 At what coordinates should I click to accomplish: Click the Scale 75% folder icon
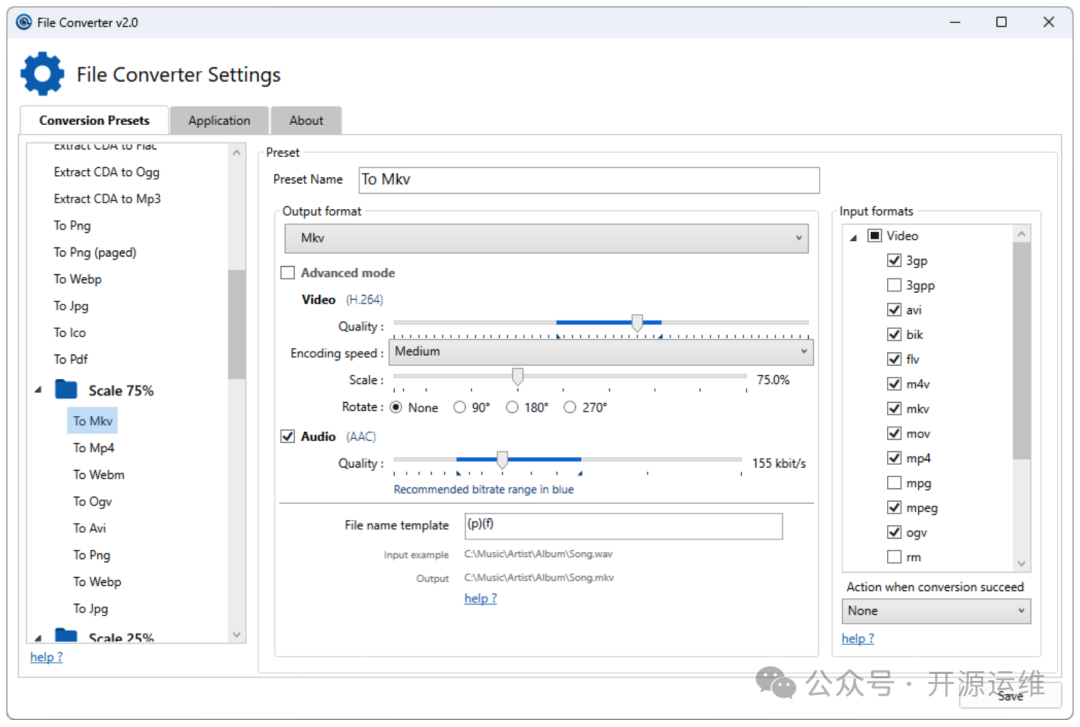[x=66, y=390]
